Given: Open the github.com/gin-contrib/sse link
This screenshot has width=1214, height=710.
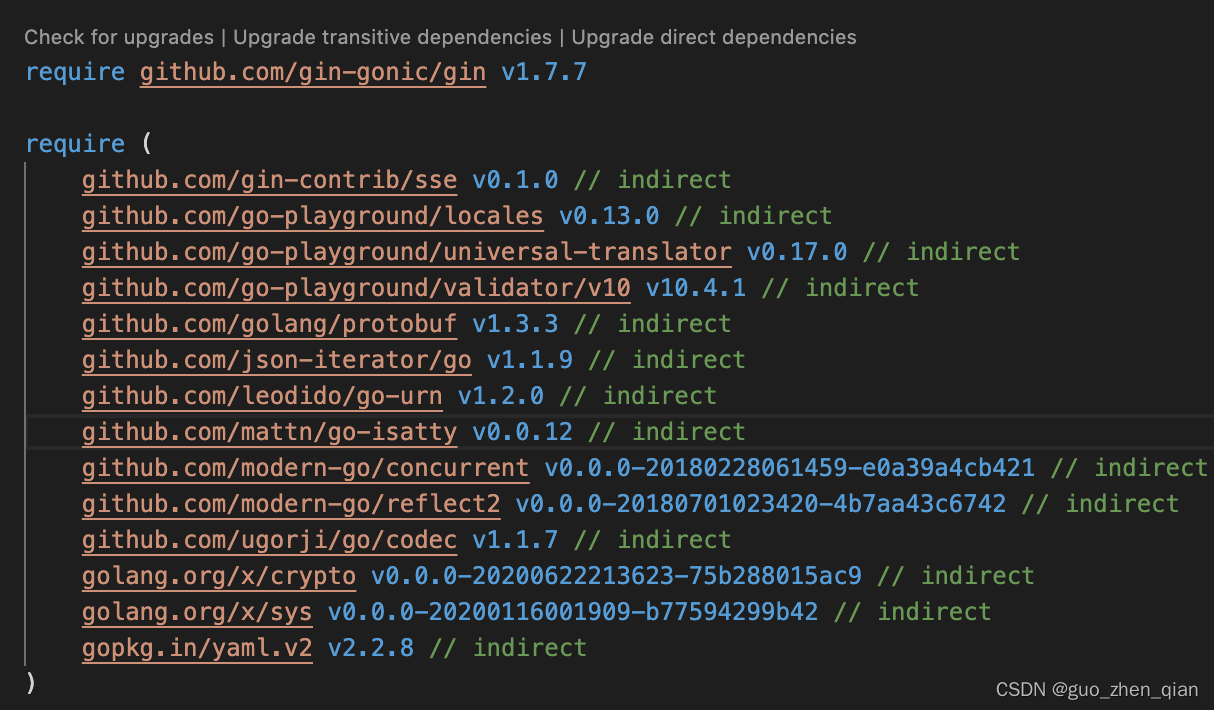Looking at the screenshot, I should pos(268,180).
